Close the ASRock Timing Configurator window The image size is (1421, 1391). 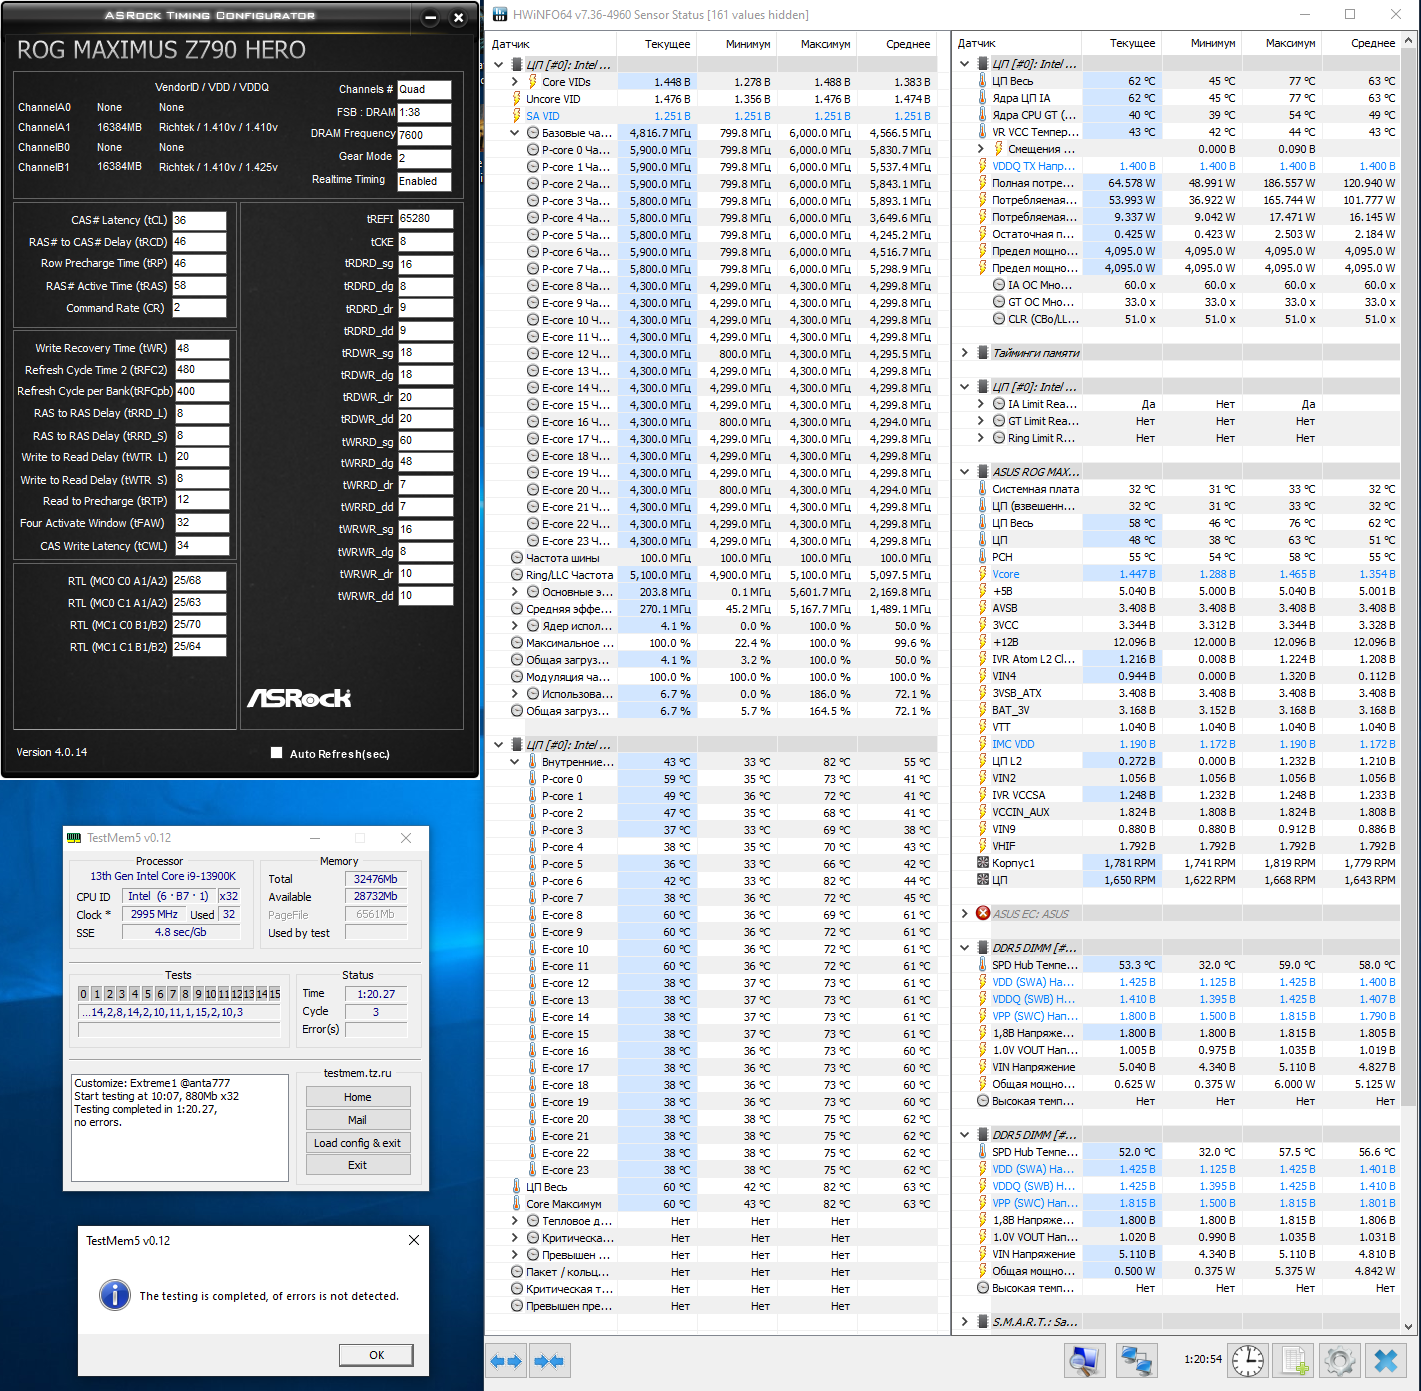(459, 18)
